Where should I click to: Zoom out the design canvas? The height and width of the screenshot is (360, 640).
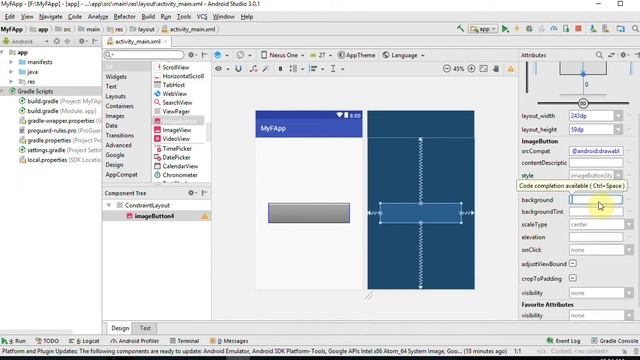click(447, 69)
